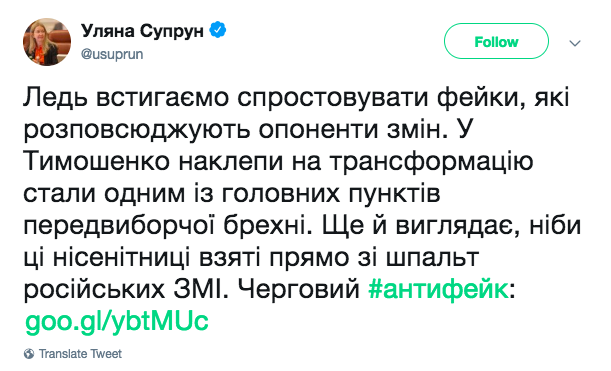The height and width of the screenshot is (371, 611).
Task: Click the globe icon beside Translate Tweet
Action: [x=29, y=354]
